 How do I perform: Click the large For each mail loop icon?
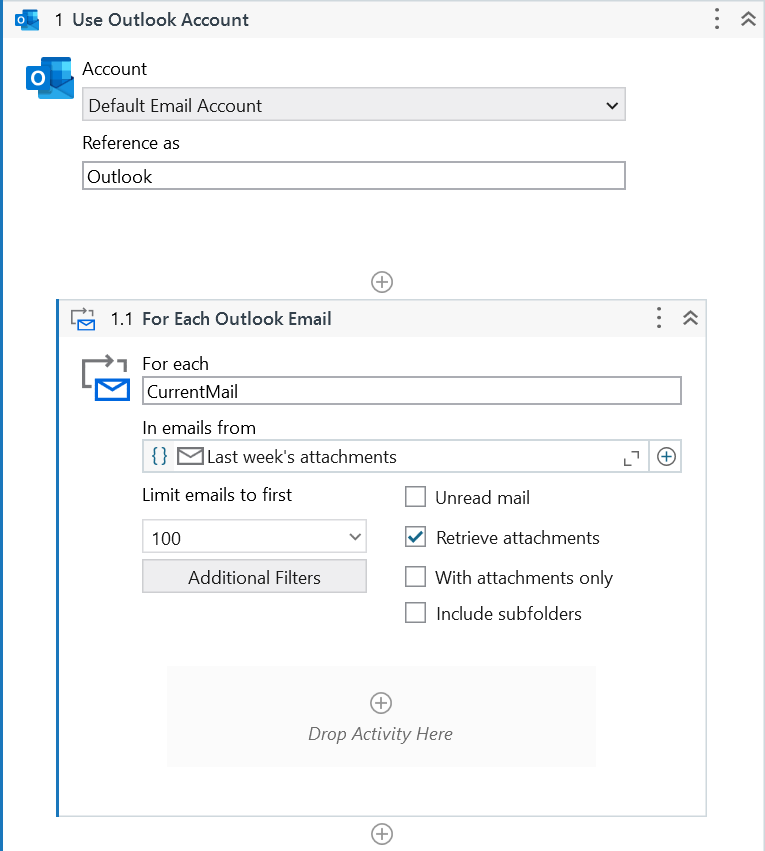coord(106,378)
